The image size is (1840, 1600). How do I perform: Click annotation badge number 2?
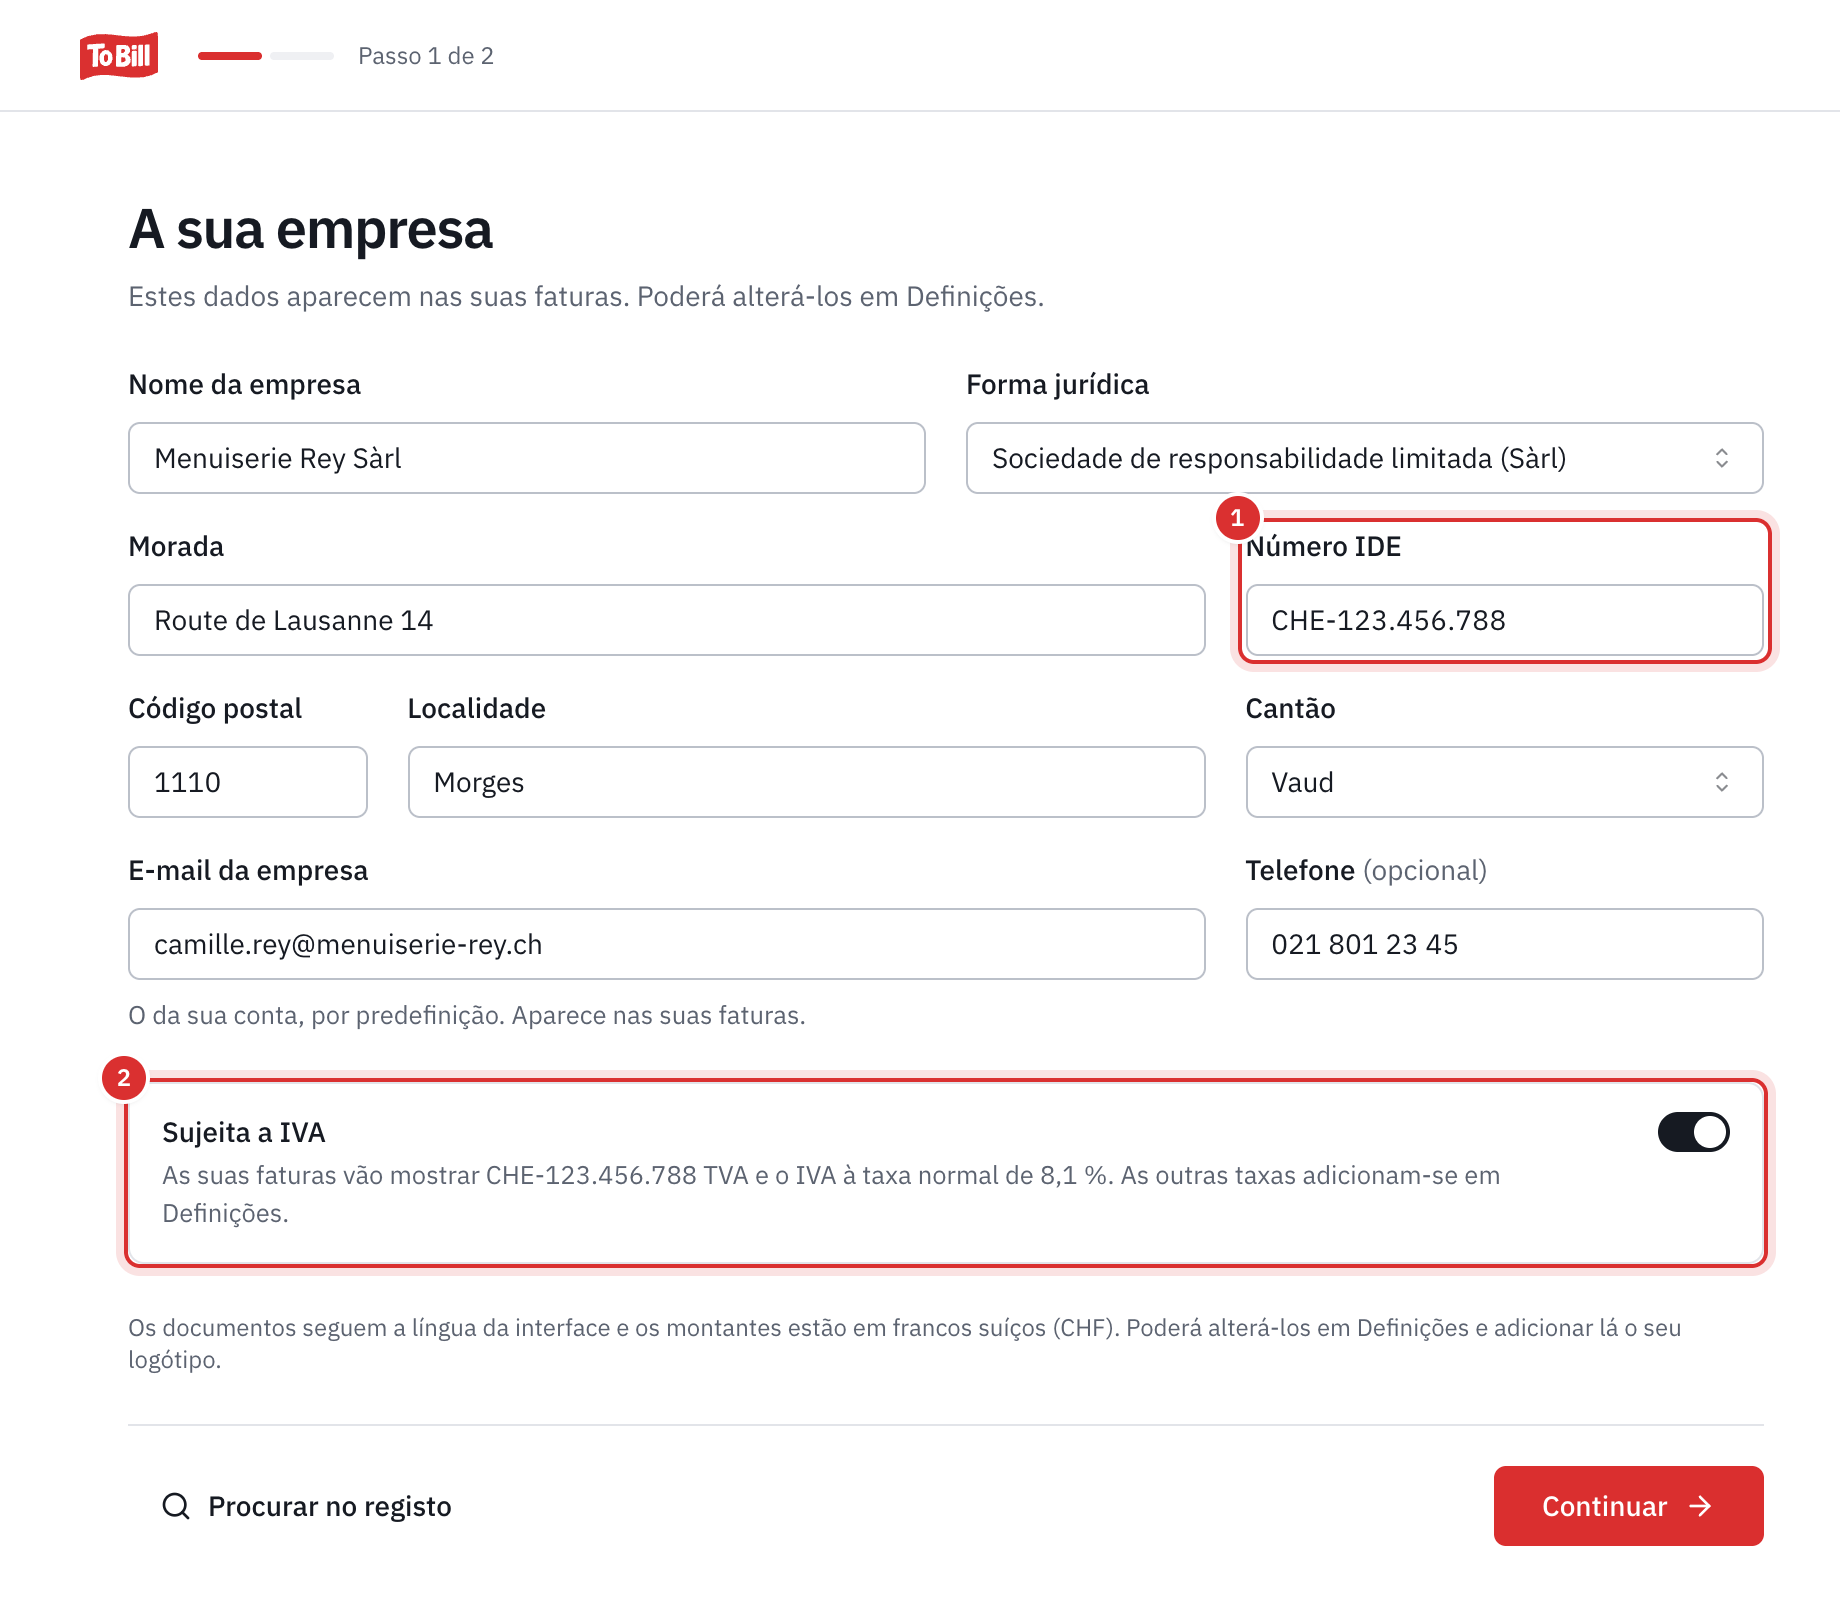[x=124, y=1078]
